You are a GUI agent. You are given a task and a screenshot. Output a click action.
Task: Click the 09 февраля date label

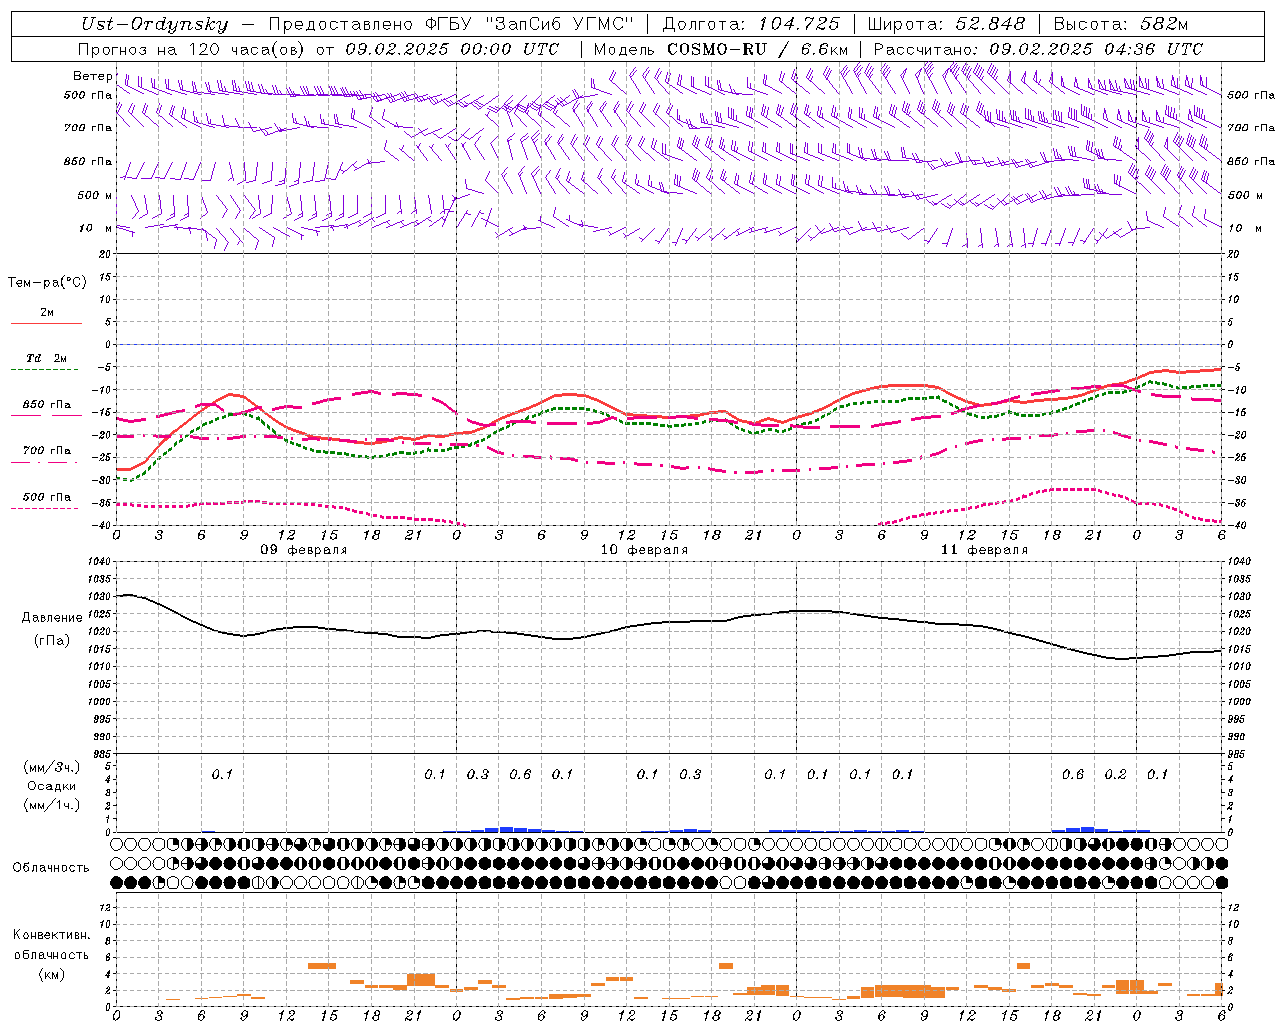point(304,550)
